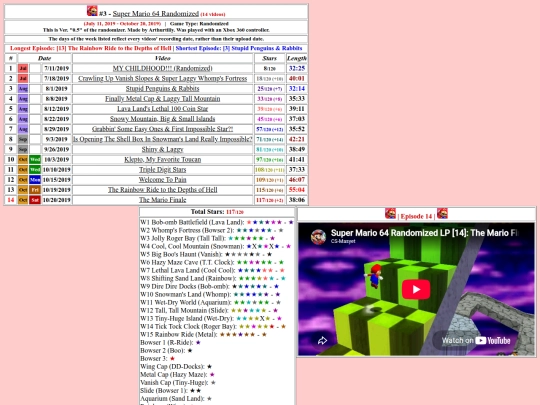The width and height of the screenshot is (540, 405).
Task: Open The Mario Finale episode link
Action: click(163, 200)
